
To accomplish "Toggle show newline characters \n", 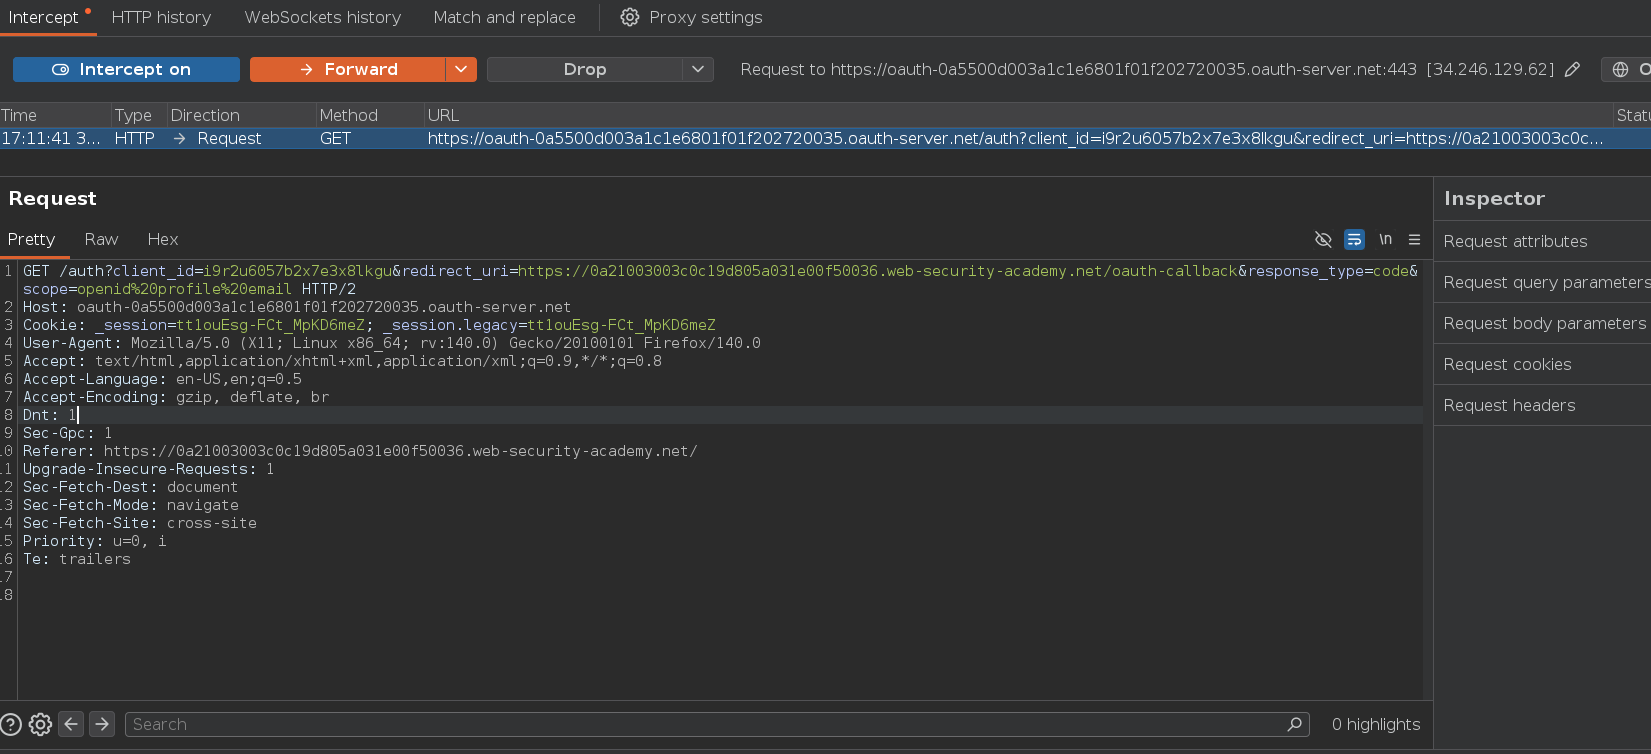I will [1385, 239].
